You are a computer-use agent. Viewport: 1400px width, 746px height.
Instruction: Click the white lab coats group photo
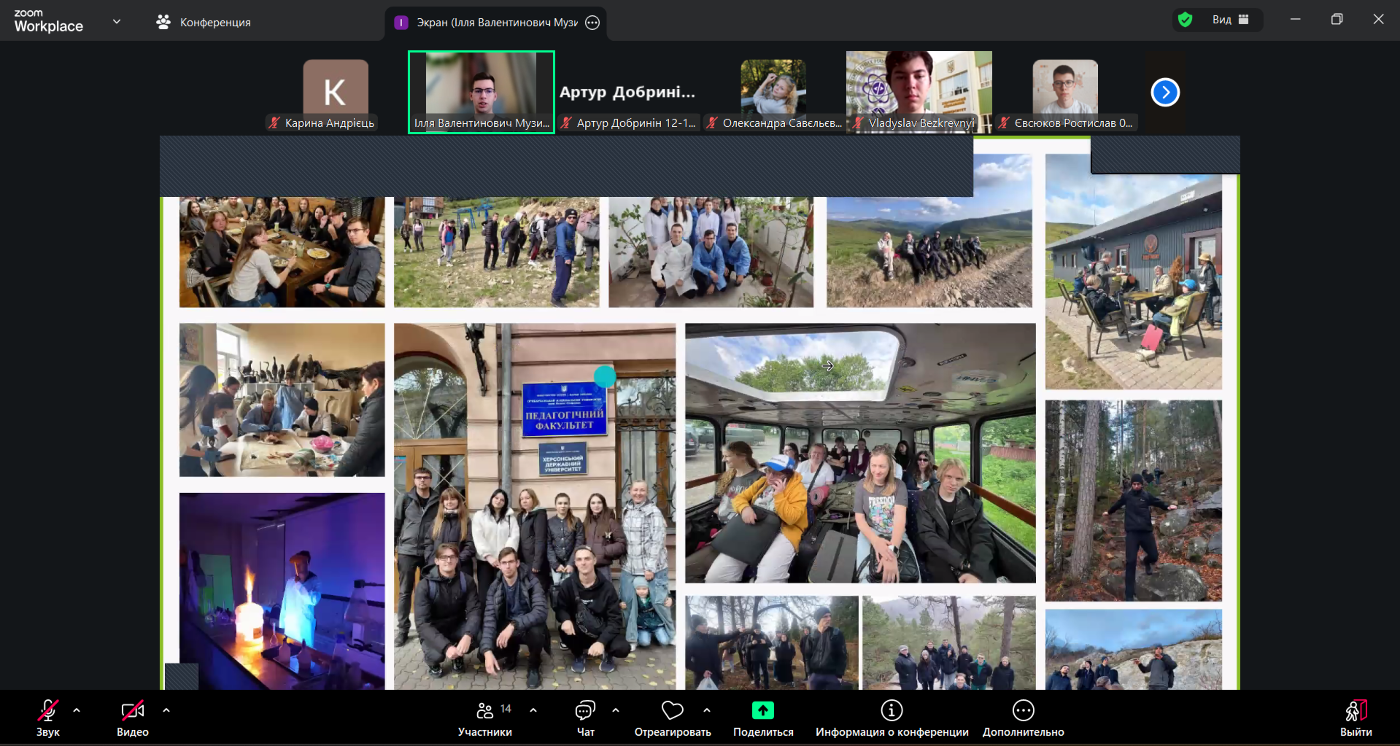pos(713,252)
